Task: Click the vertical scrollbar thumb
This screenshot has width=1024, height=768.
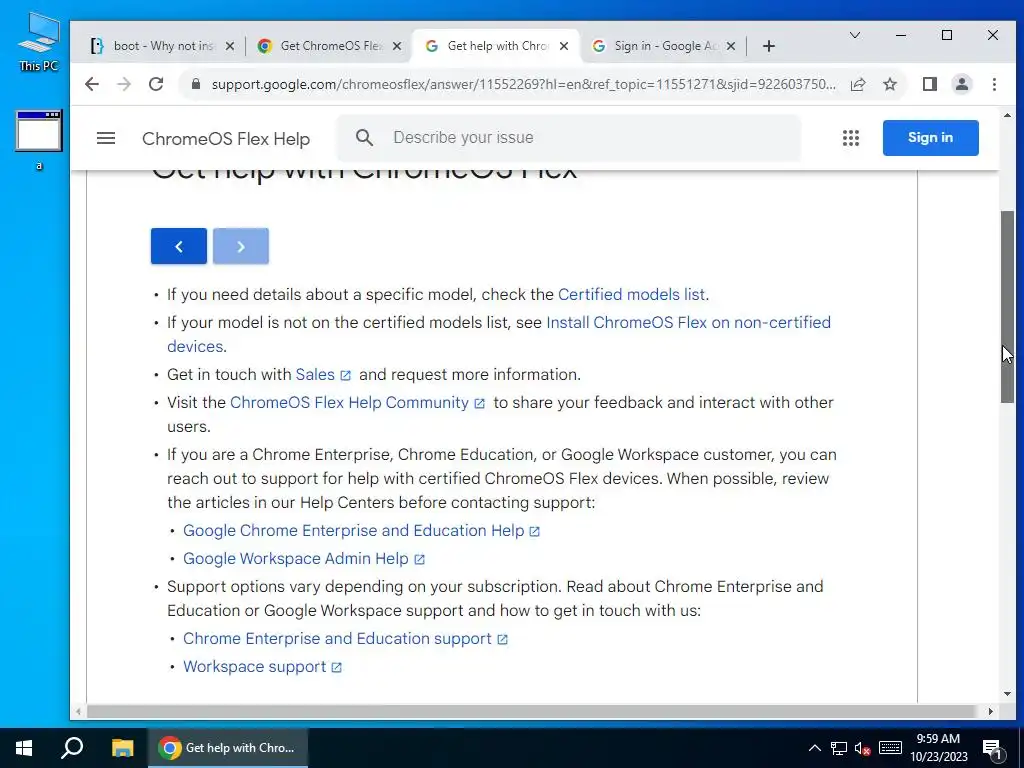Action: (1007, 307)
